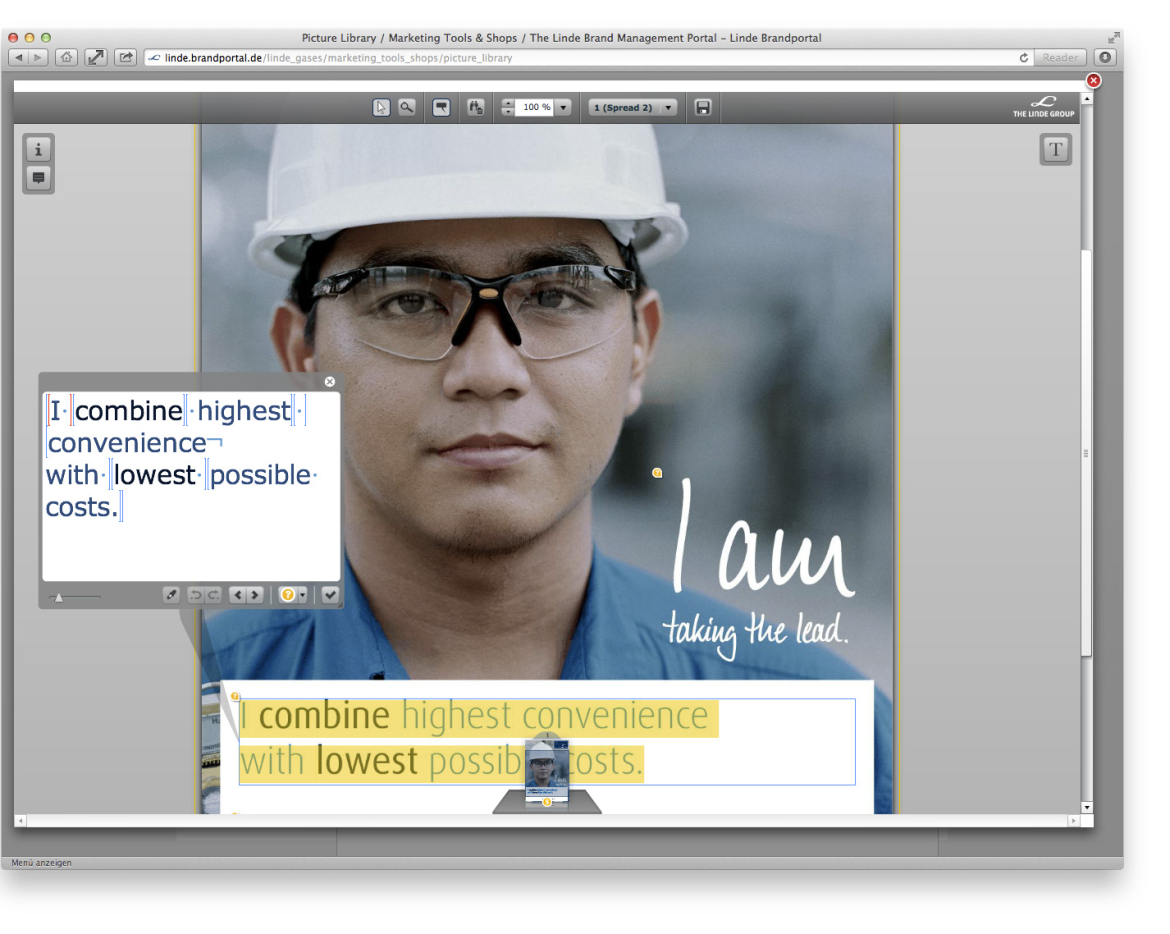Go to next text frame
Viewport: 1170px width, 934px height.
255,595
